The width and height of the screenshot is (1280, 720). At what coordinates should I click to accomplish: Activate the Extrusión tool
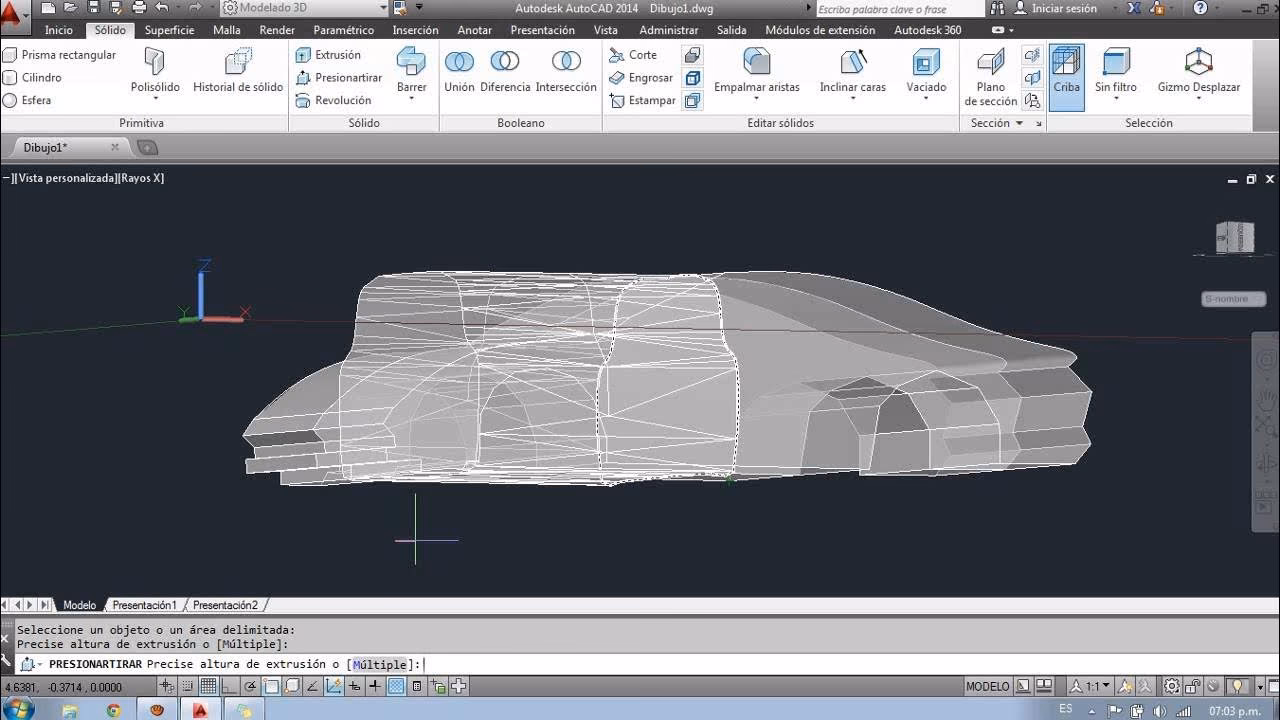tap(338, 57)
